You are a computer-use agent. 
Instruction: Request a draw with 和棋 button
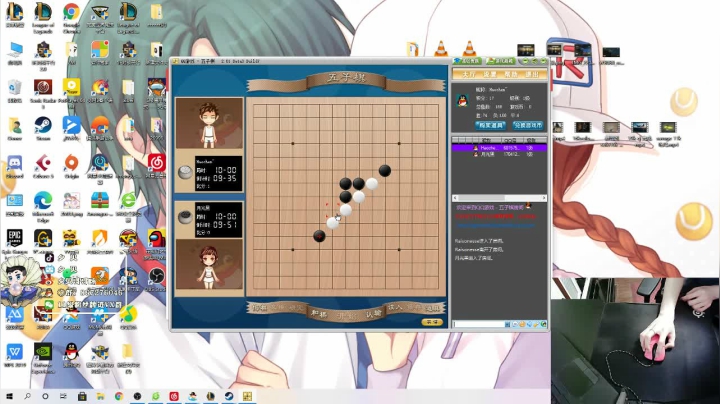coord(319,314)
